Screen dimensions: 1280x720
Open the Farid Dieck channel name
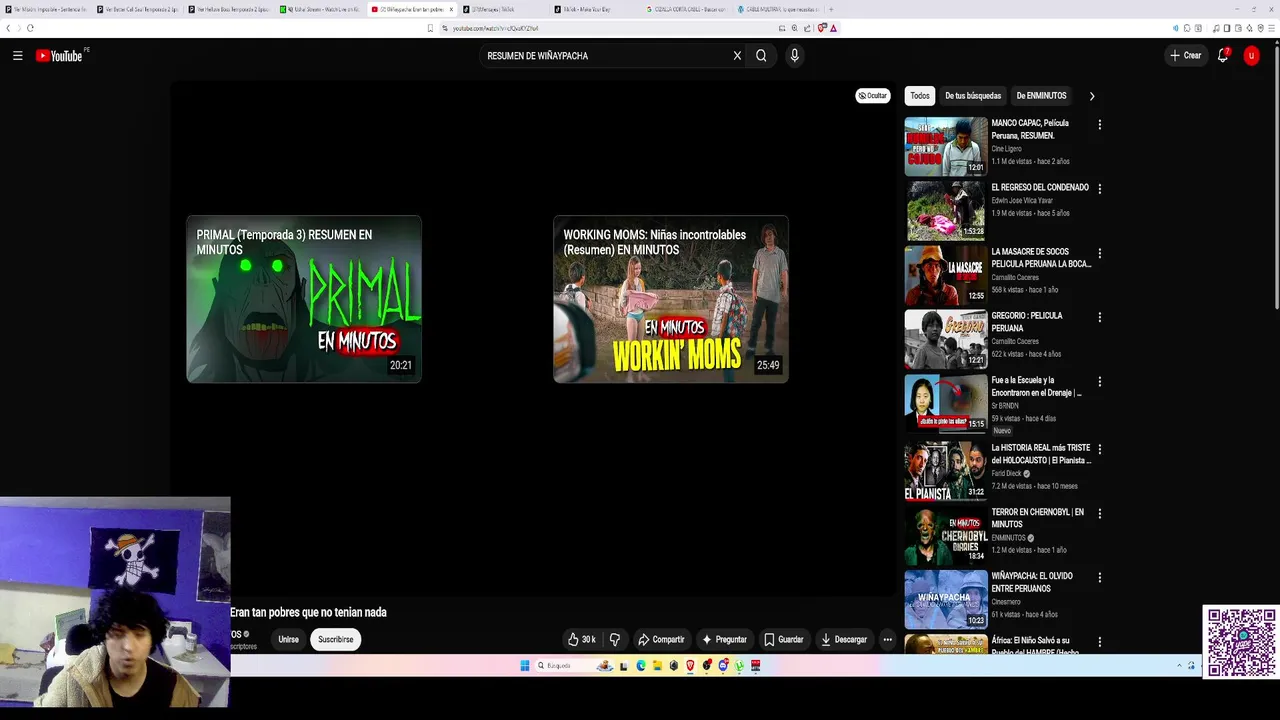[x=1006, y=474]
